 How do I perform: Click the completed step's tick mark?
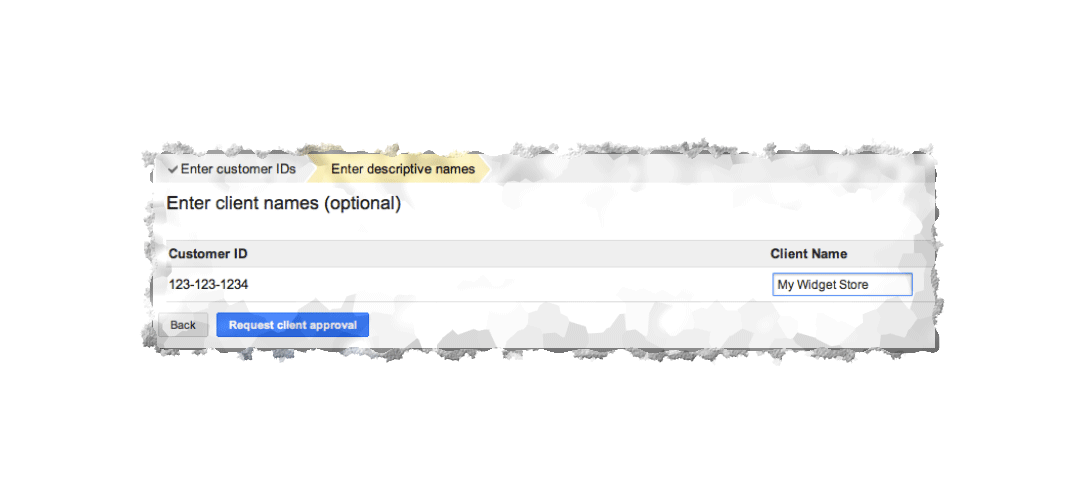coord(172,170)
